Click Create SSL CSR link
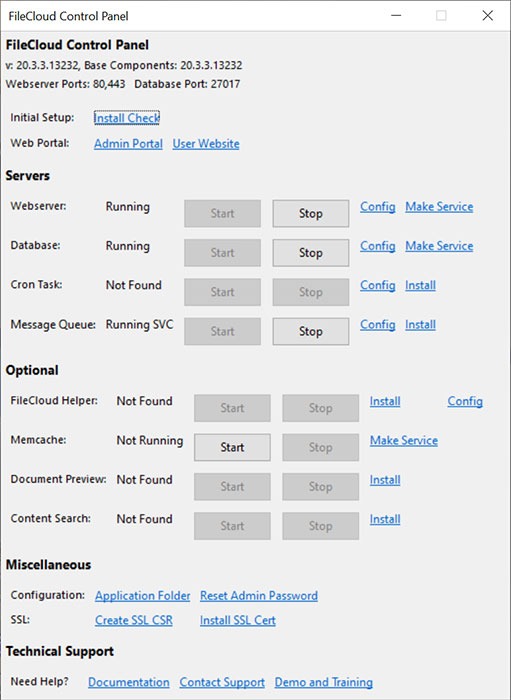The image size is (511, 700). (134, 621)
